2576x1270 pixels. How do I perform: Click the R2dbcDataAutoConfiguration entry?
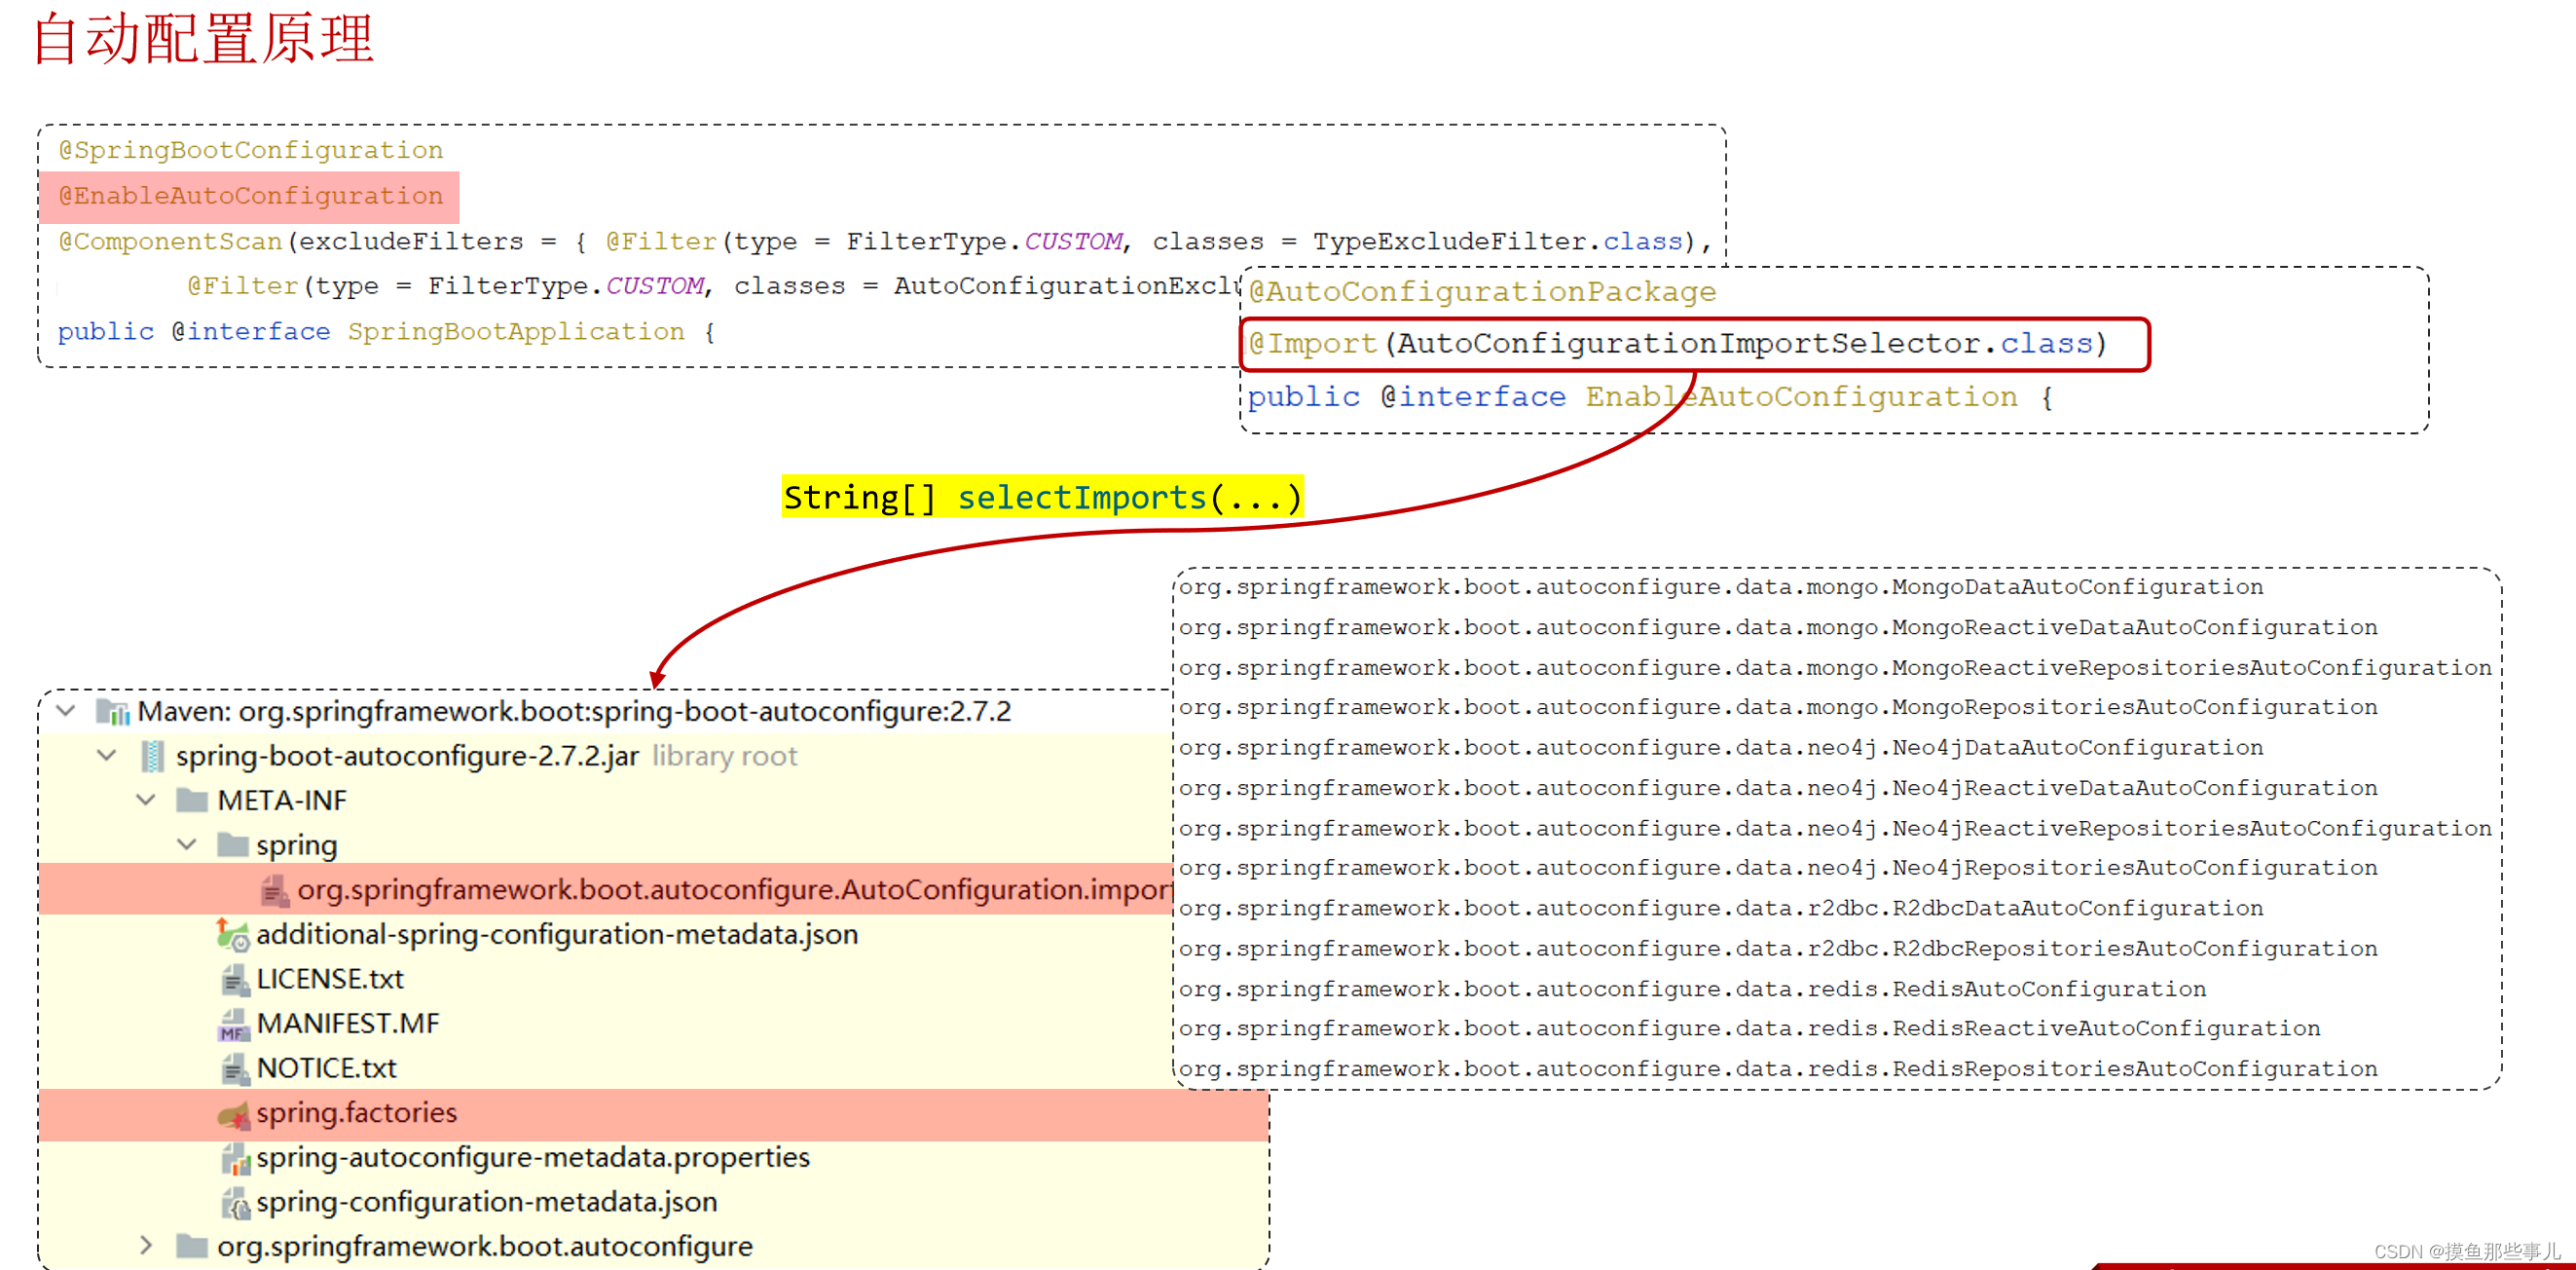(1720, 908)
